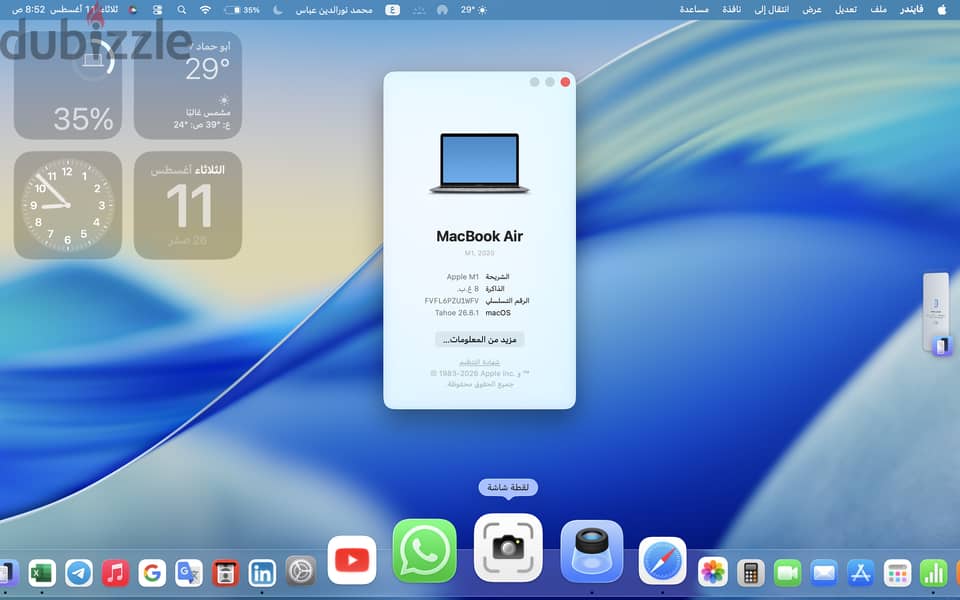960x600 pixels.
Task: Click the battery 35% status indicator
Action: pyautogui.click(x=242, y=10)
